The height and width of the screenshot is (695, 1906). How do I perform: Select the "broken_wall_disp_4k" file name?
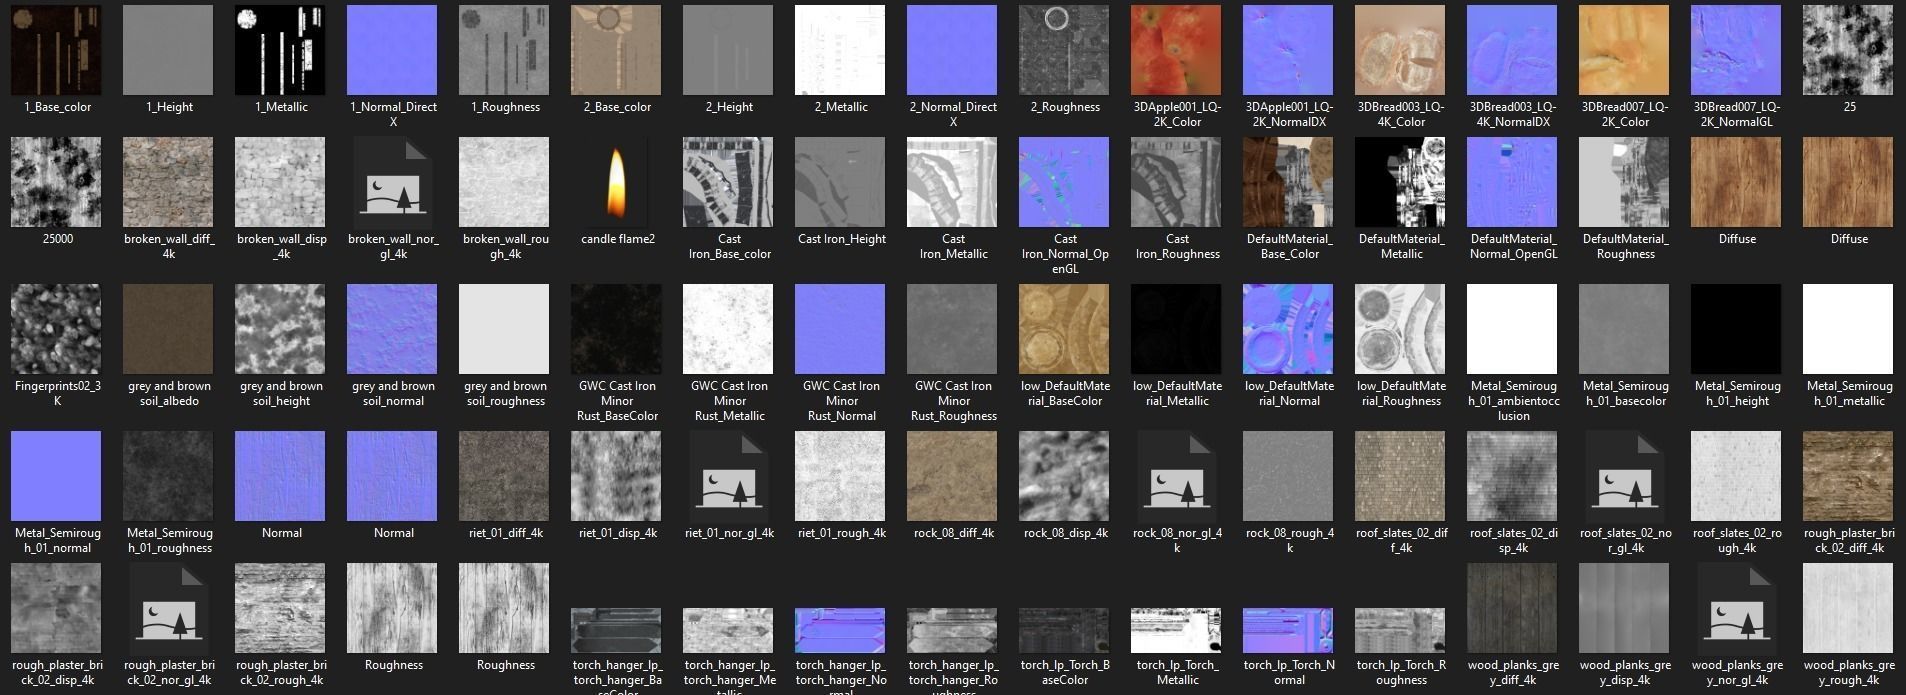click(x=281, y=246)
